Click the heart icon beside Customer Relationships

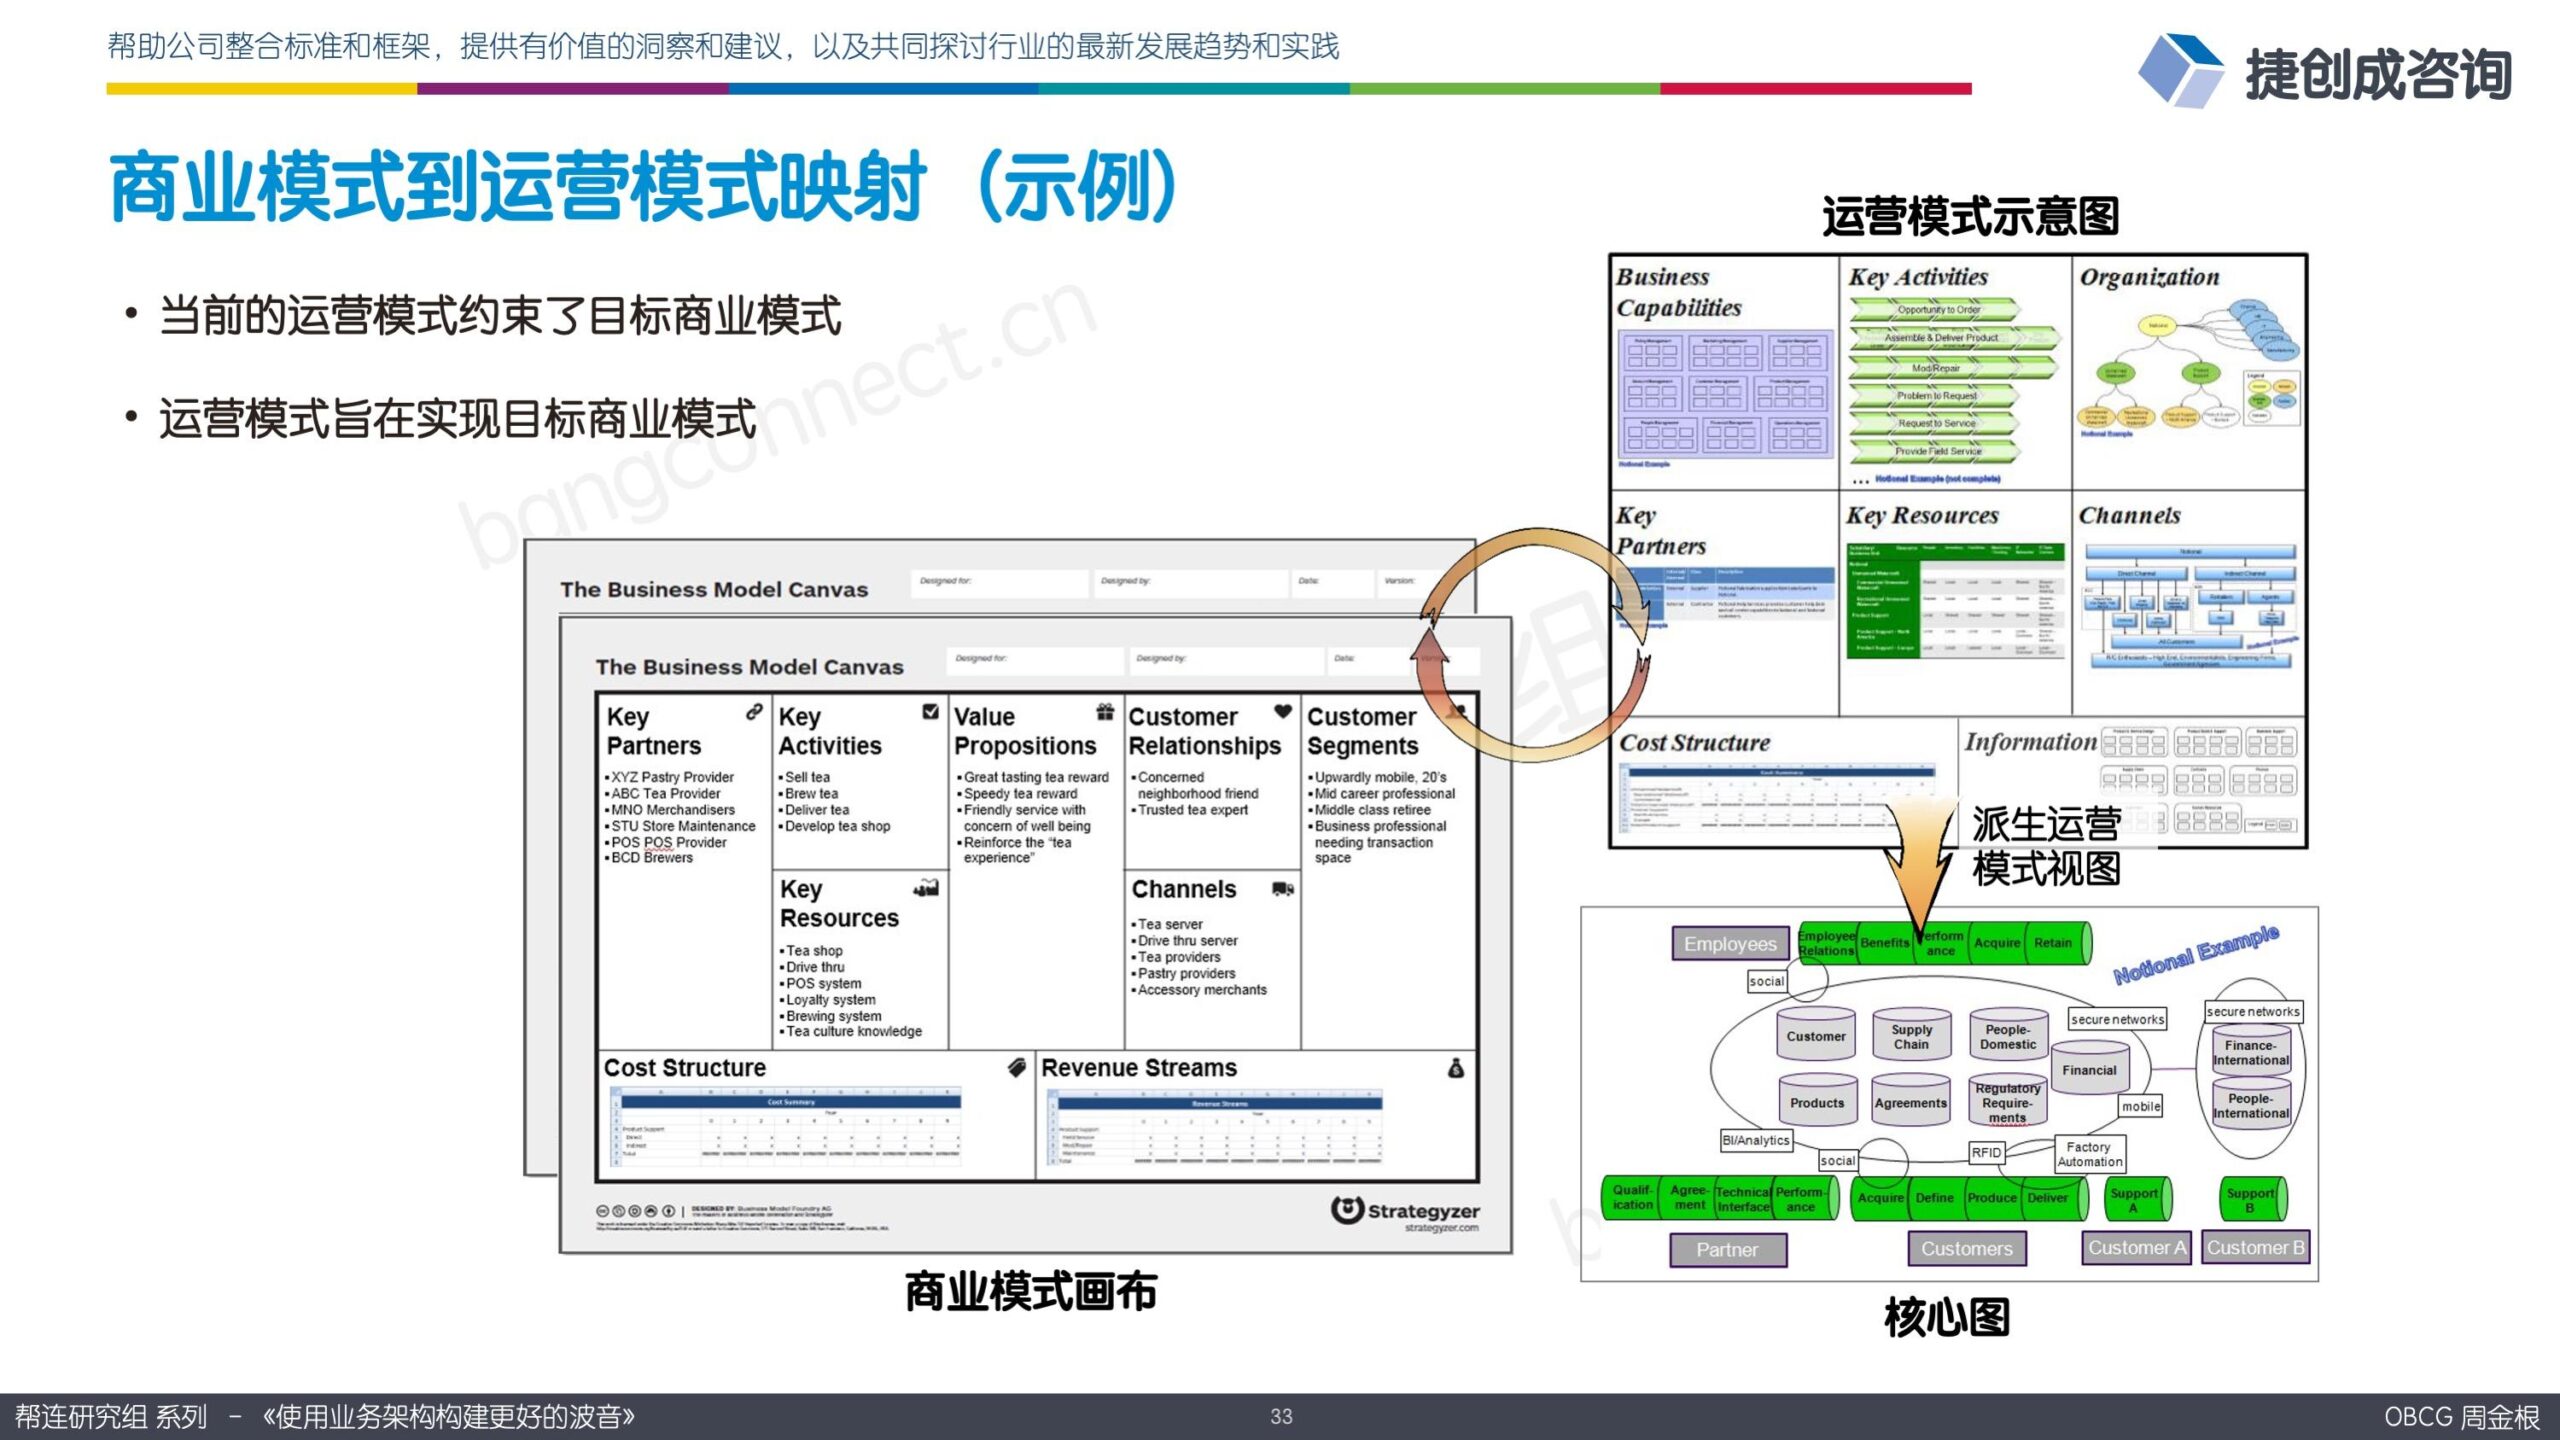pyautogui.click(x=1283, y=711)
